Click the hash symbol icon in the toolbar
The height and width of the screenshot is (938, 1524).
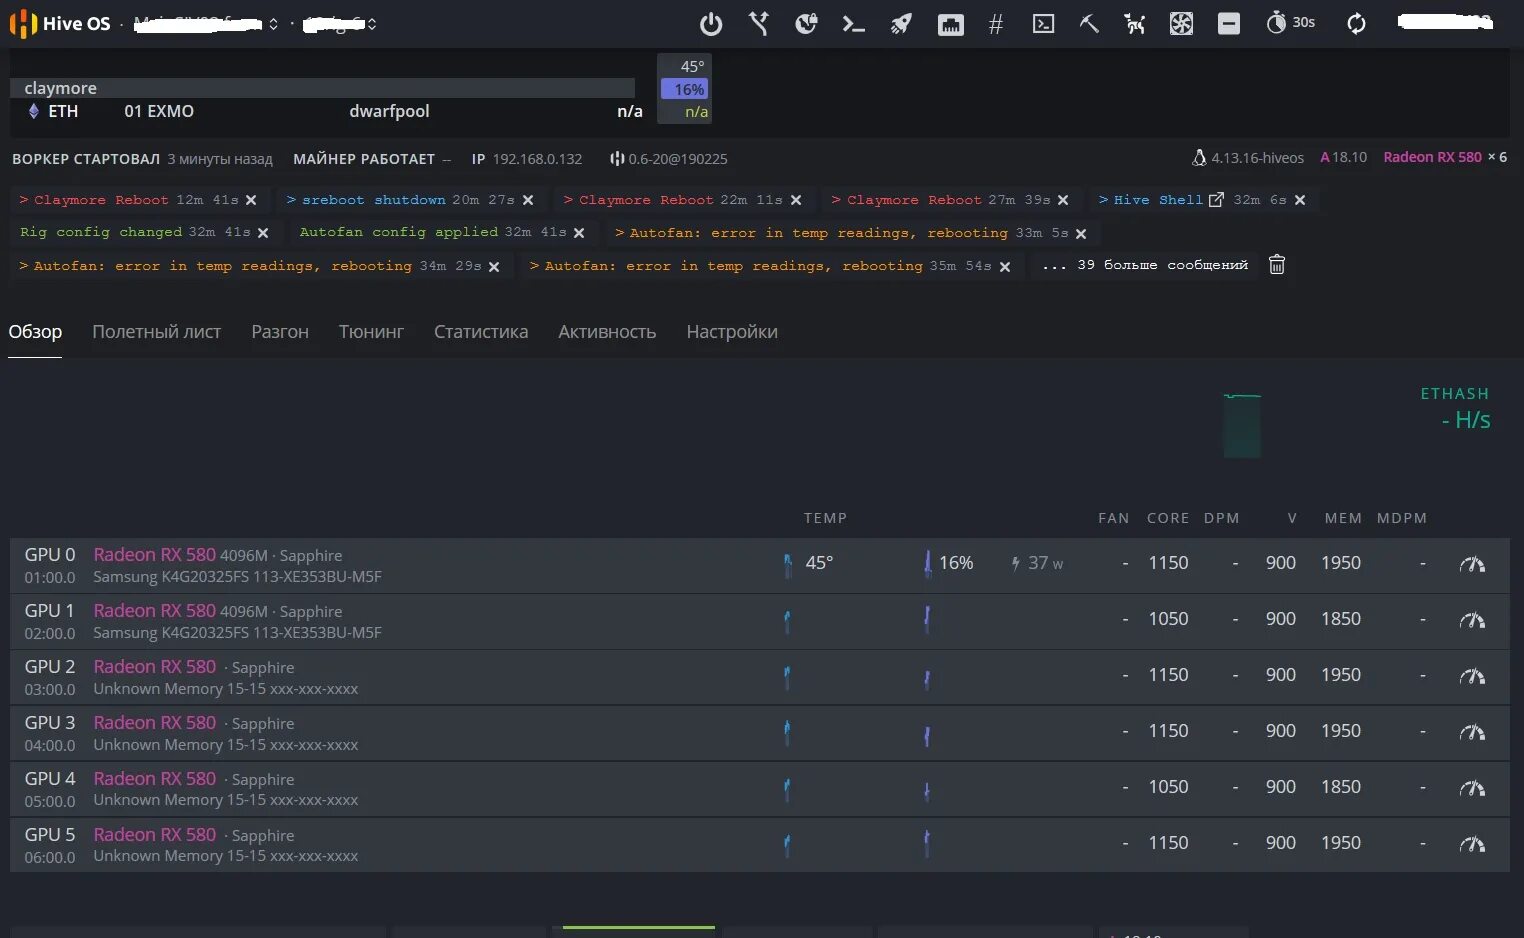(995, 24)
